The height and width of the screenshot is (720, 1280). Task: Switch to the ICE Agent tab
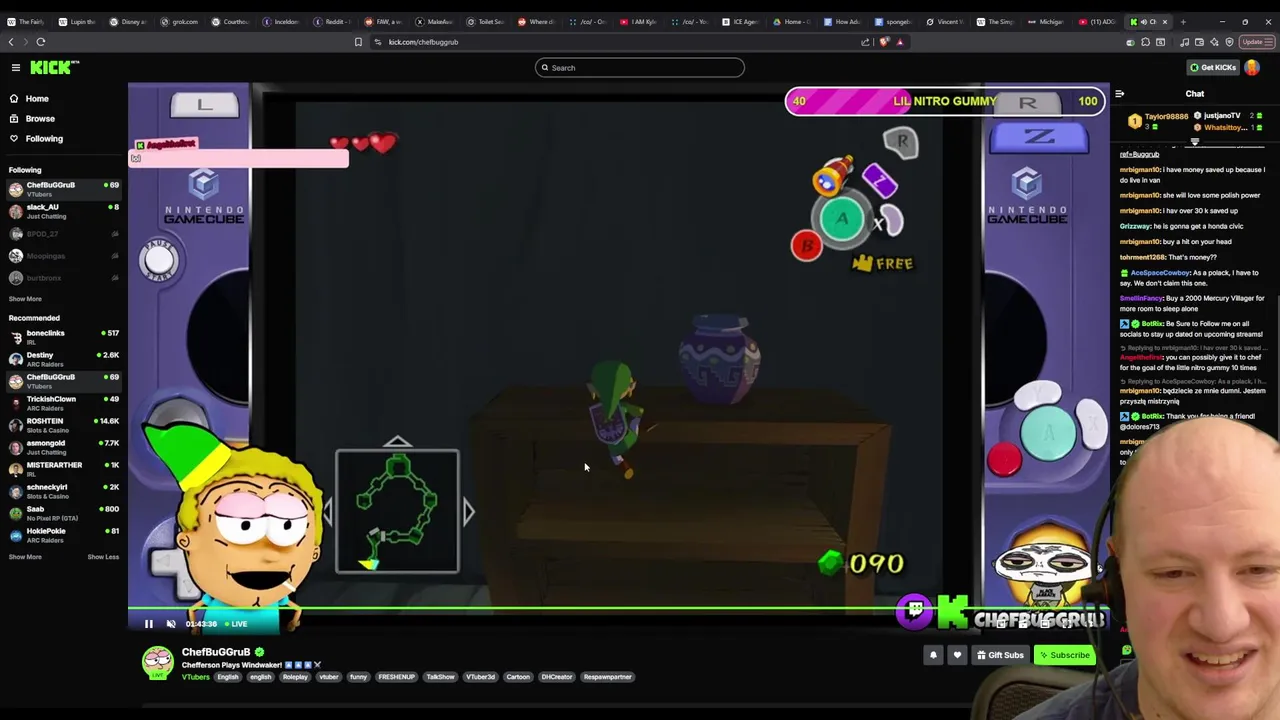[x=741, y=22]
